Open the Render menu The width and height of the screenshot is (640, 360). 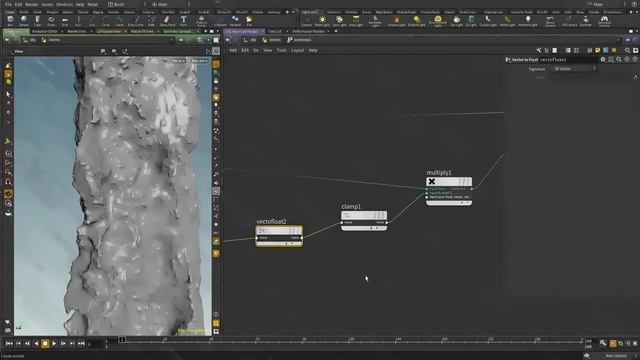click(x=31, y=4)
